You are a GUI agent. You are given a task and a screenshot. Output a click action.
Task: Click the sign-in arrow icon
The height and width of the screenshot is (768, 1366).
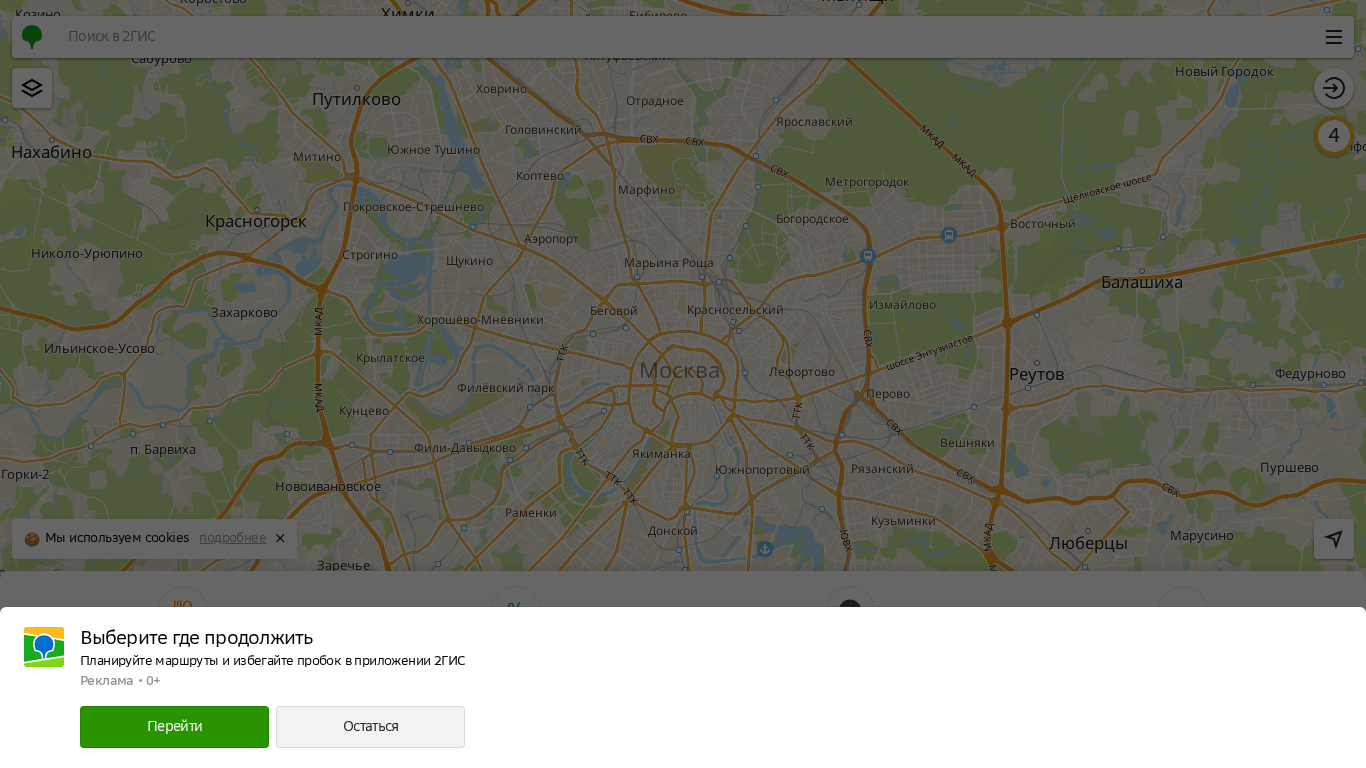[1334, 88]
